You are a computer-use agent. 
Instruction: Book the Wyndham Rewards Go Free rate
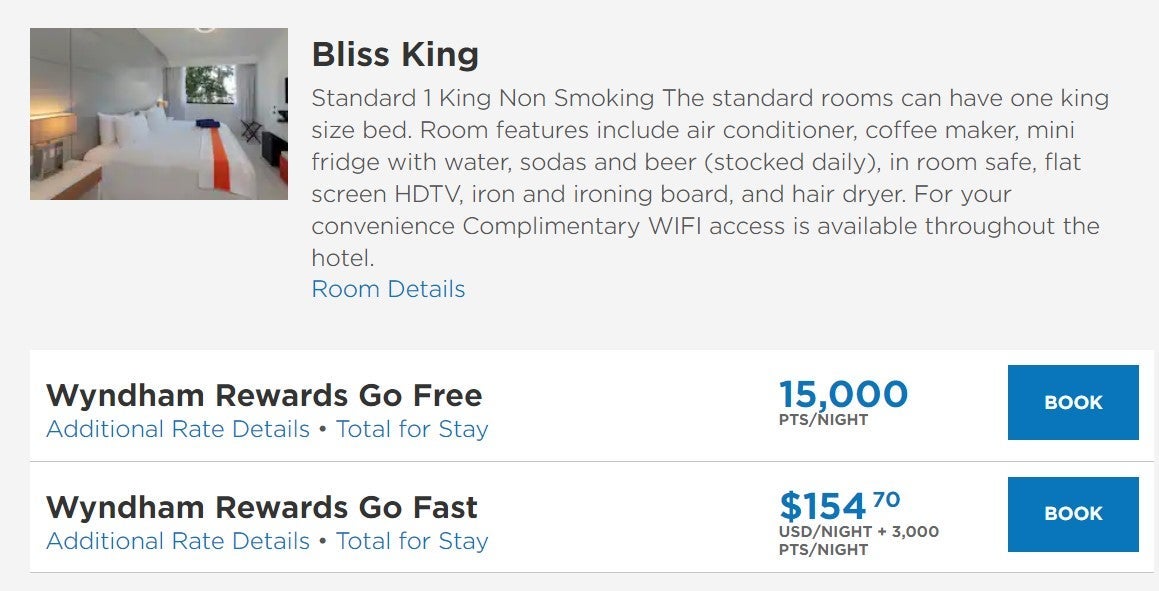pos(1073,402)
